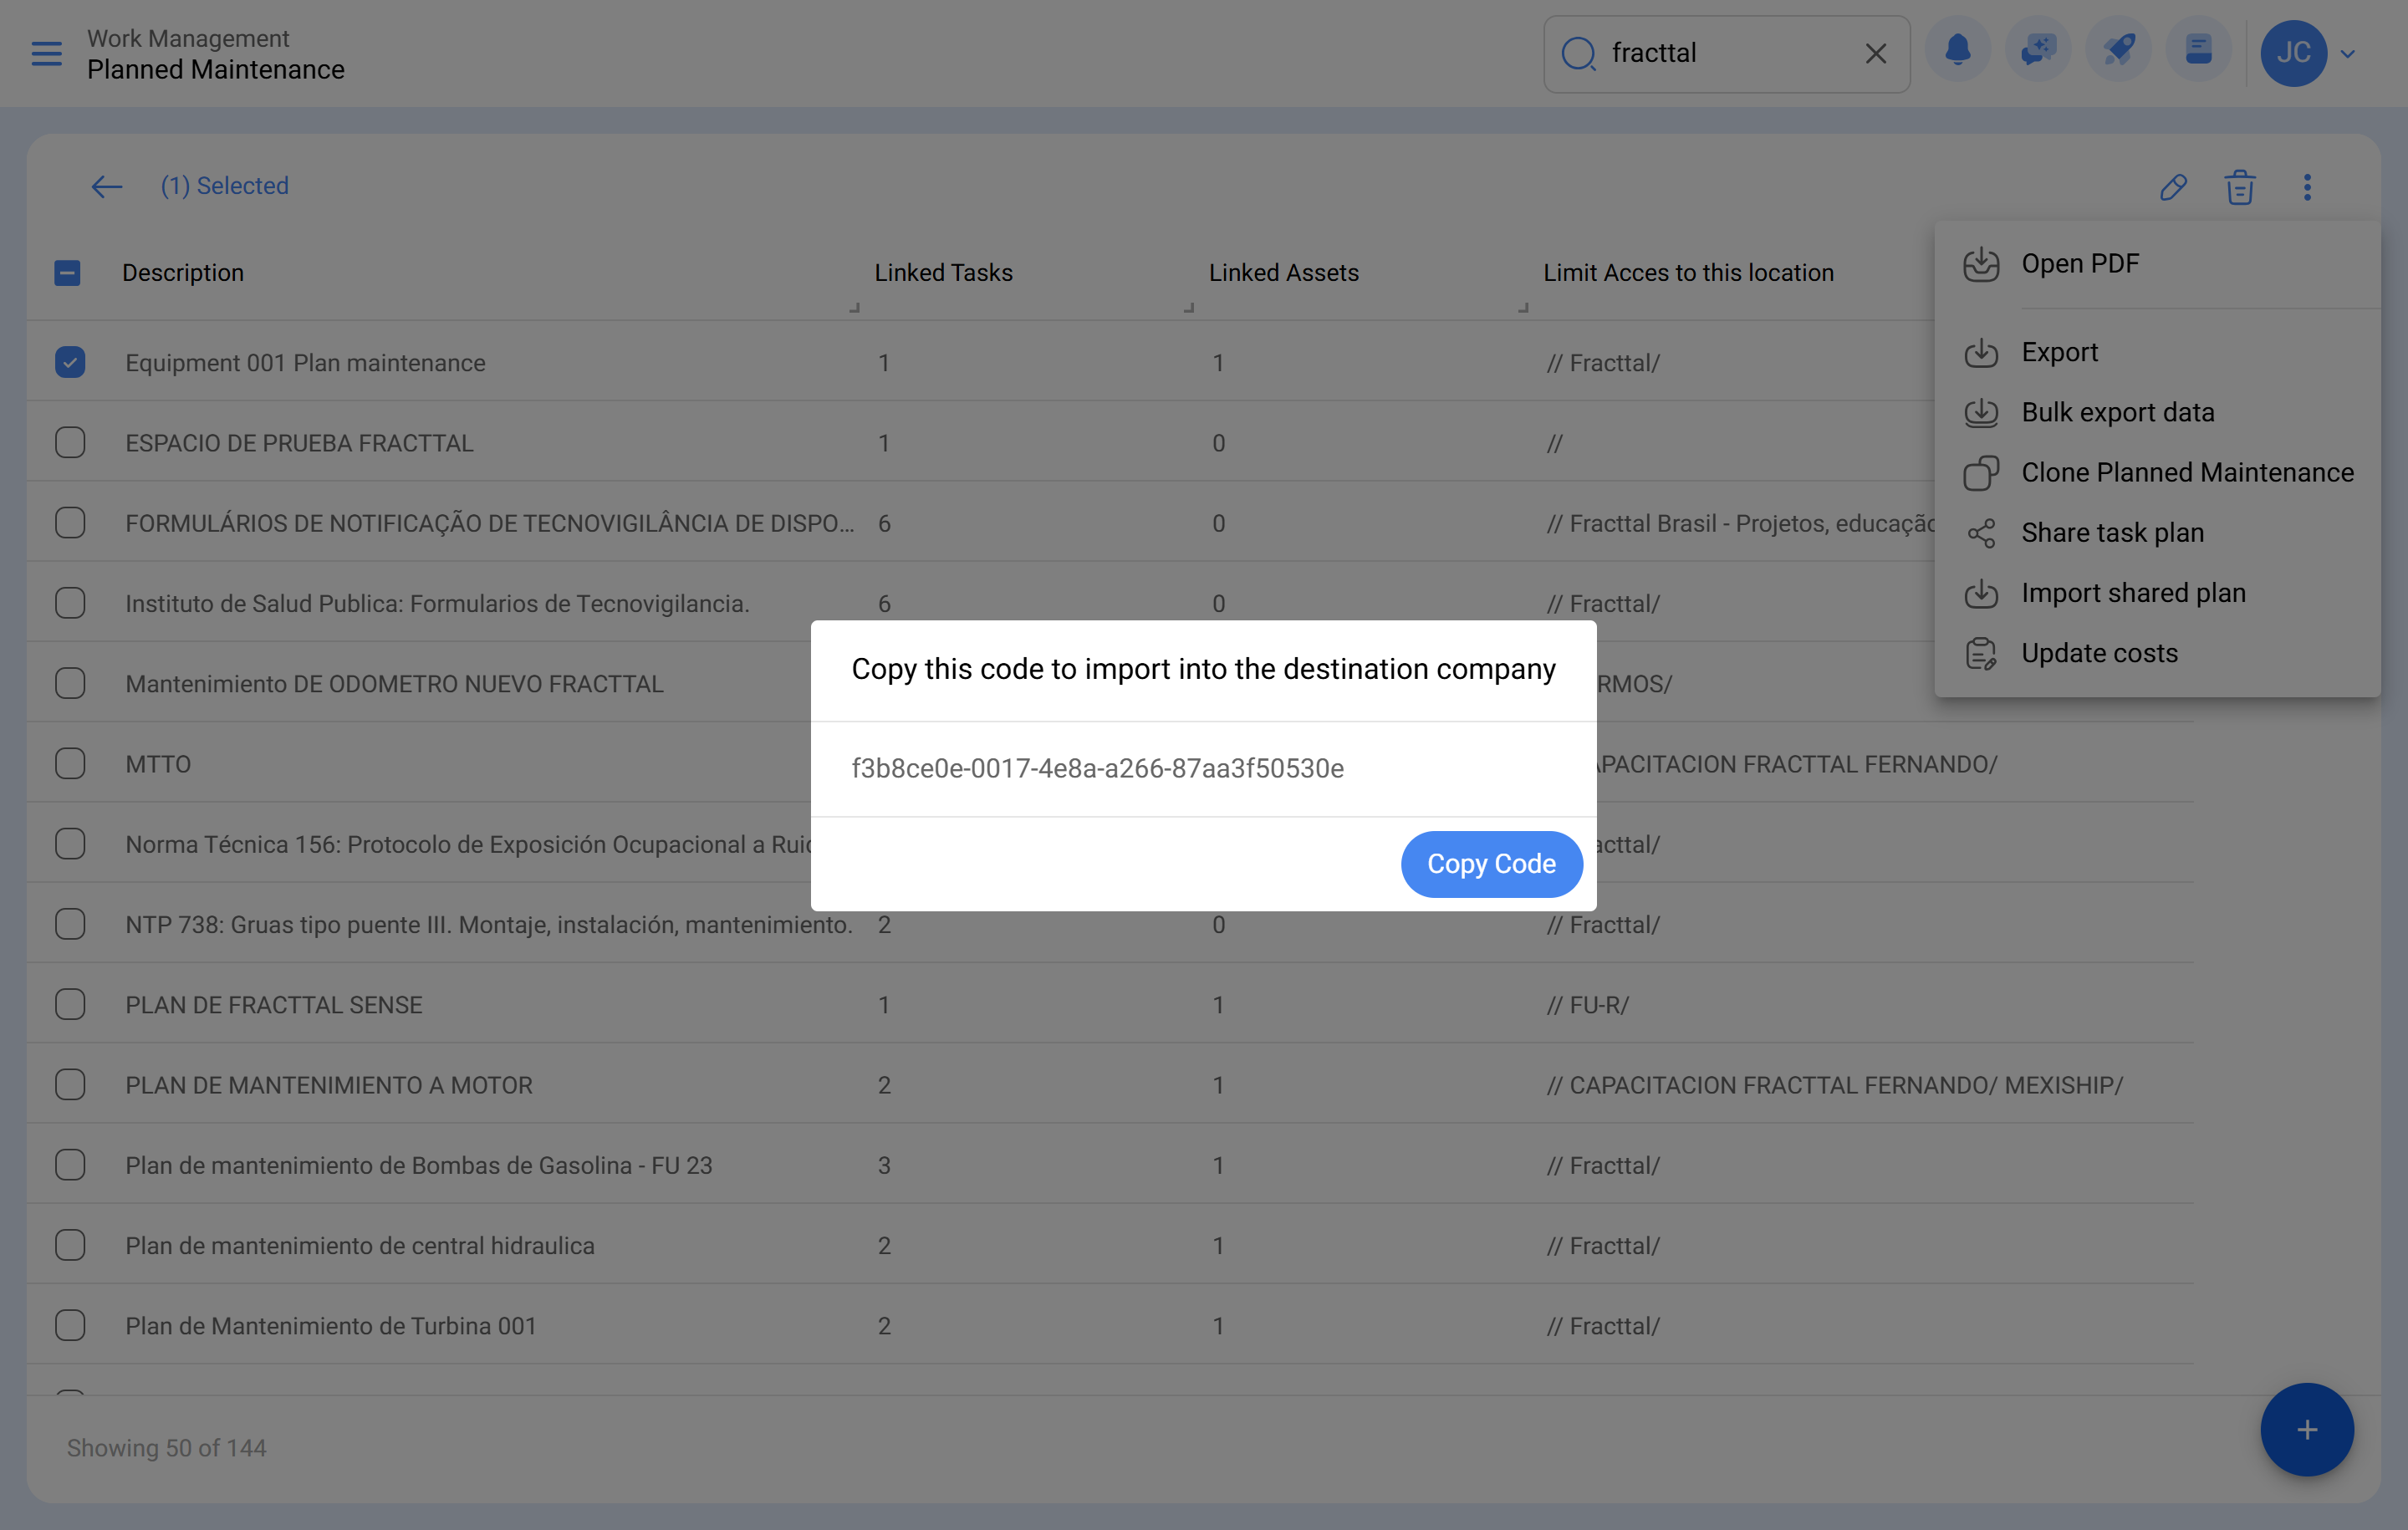Screen dimensions: 2408x1530
Task: Click the (1) Selected link
Action: [224, 186]
